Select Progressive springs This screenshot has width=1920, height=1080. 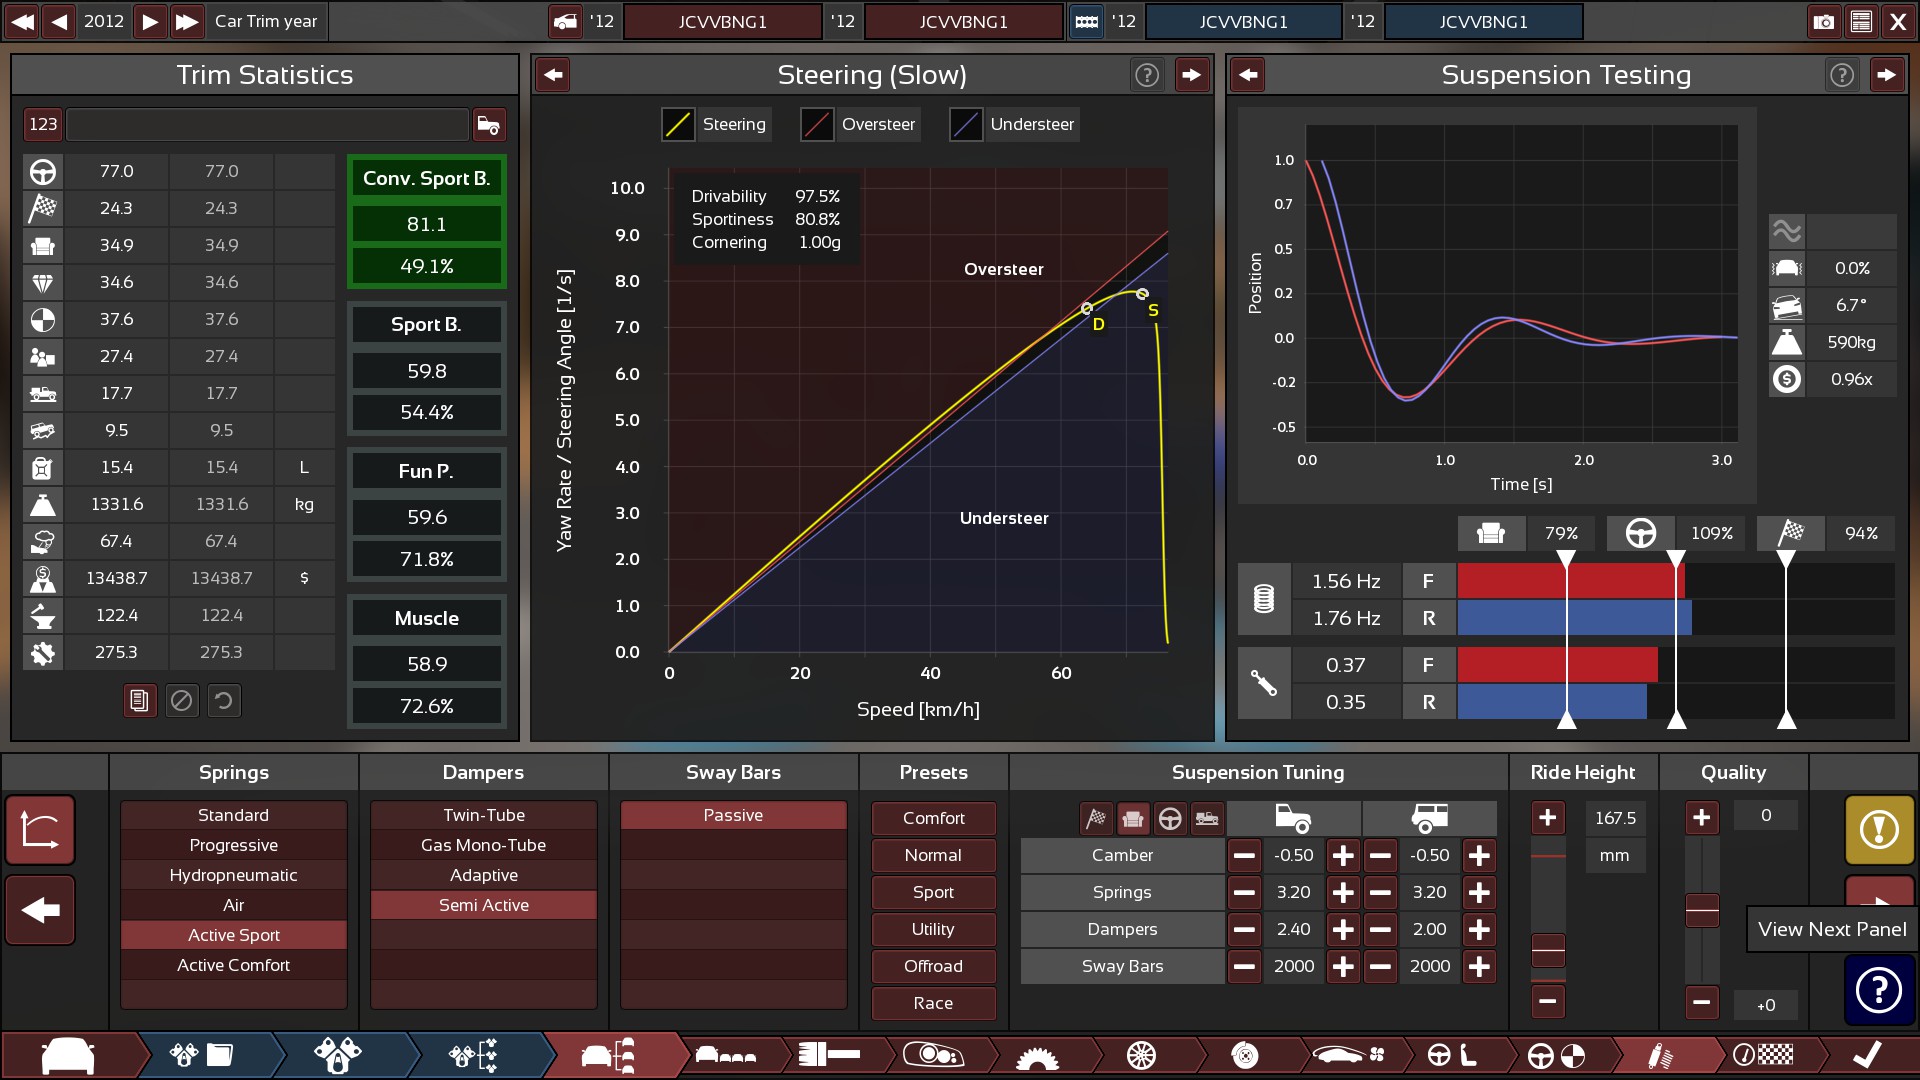coord(234,845)
